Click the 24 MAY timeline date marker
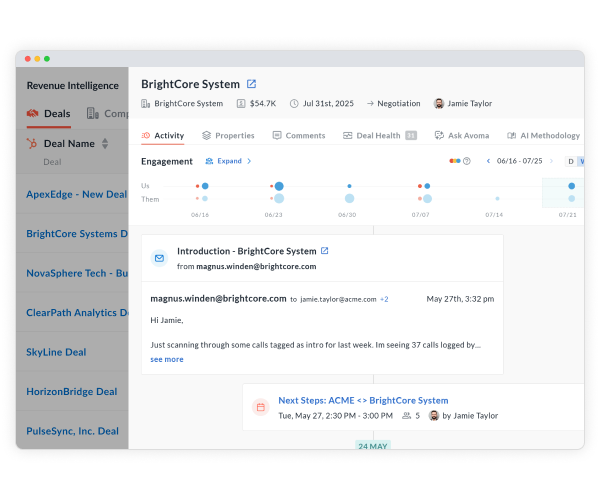 point(373,446)
